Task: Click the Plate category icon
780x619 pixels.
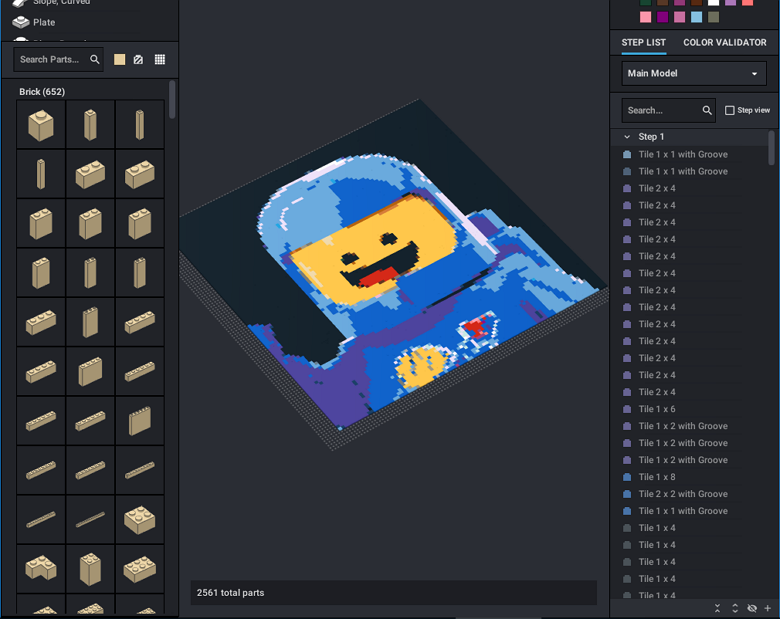Action: click(20, 22)
